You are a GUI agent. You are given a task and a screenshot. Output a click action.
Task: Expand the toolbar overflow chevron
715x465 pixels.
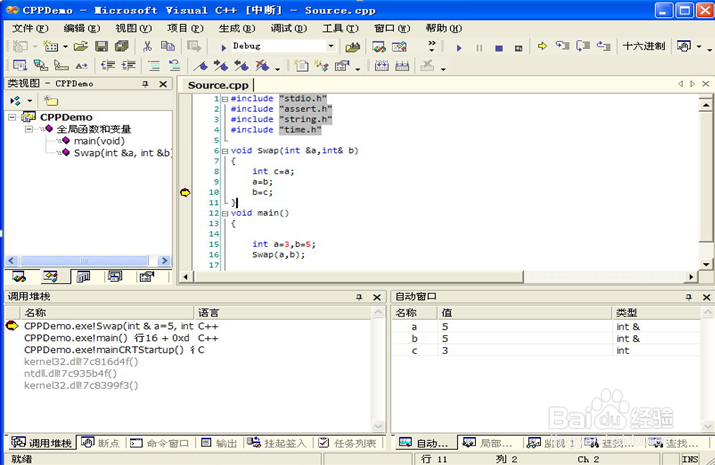pos(432,46)
